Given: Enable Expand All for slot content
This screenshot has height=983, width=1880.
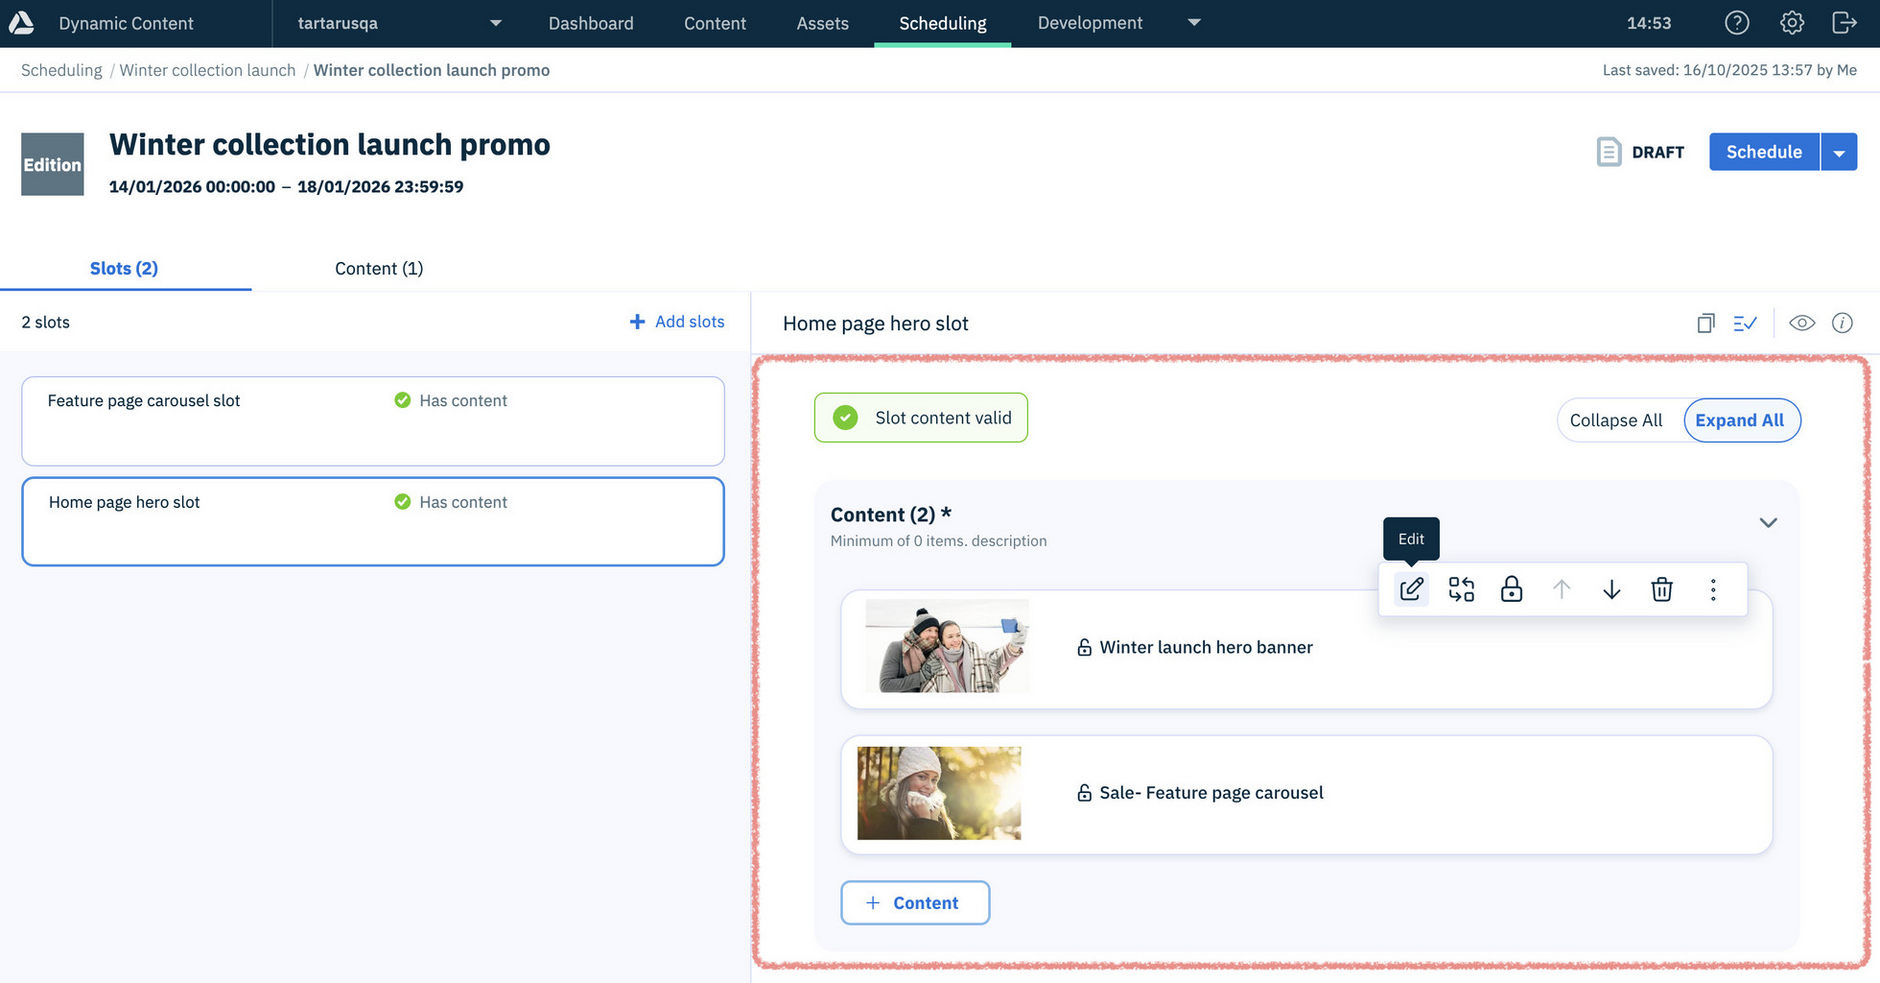Looking at the screenshot, I should pyautogui.click(x=1741, y=420).
